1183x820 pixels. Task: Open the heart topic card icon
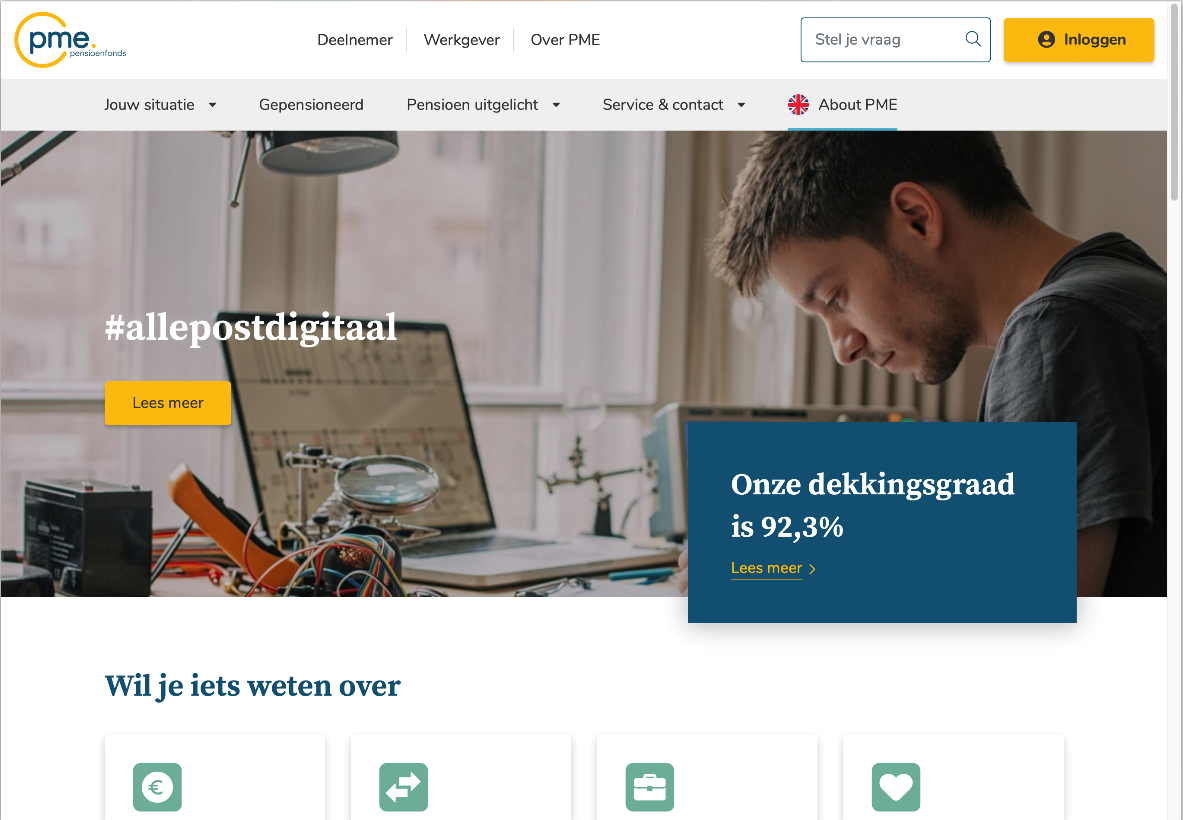pyautogui.click(x=896, y=787)
